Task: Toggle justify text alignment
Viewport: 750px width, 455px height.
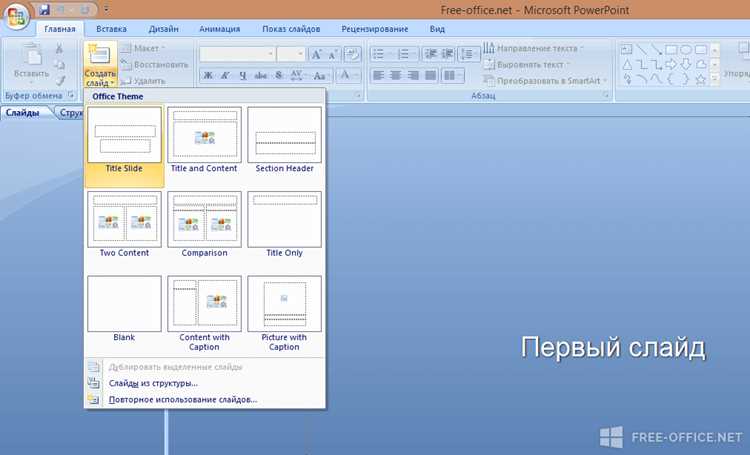Action: (430, 76)
